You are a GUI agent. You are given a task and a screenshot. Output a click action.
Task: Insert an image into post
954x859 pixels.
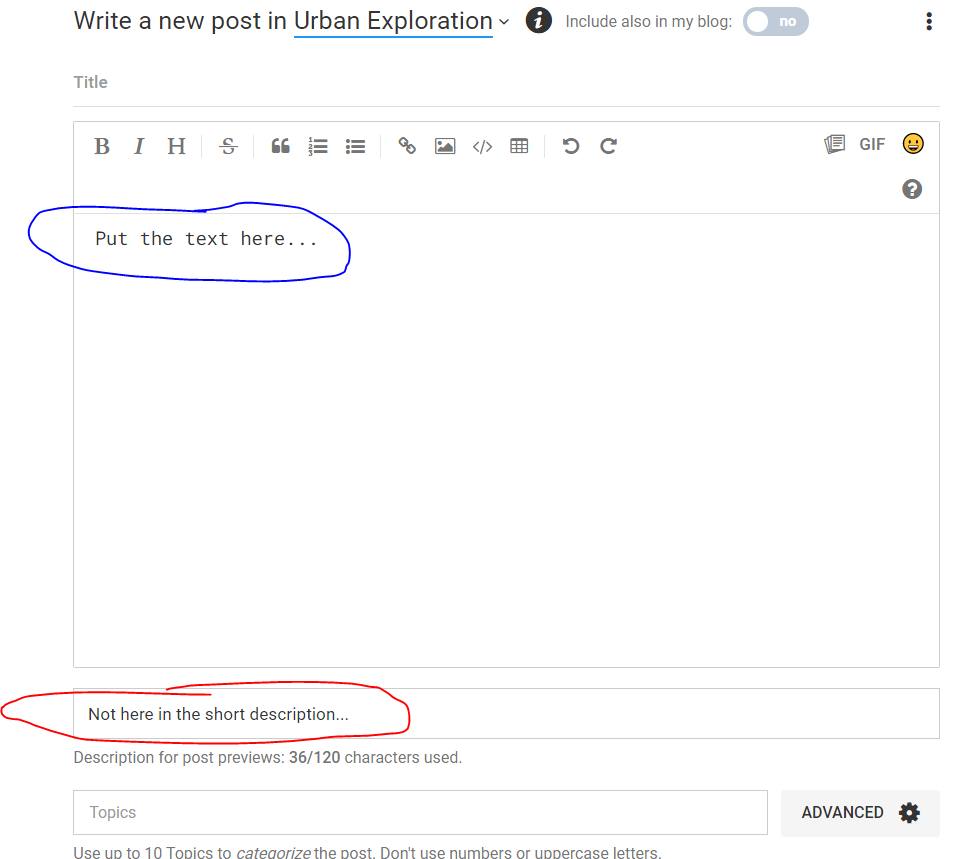[x=445, y=146]
